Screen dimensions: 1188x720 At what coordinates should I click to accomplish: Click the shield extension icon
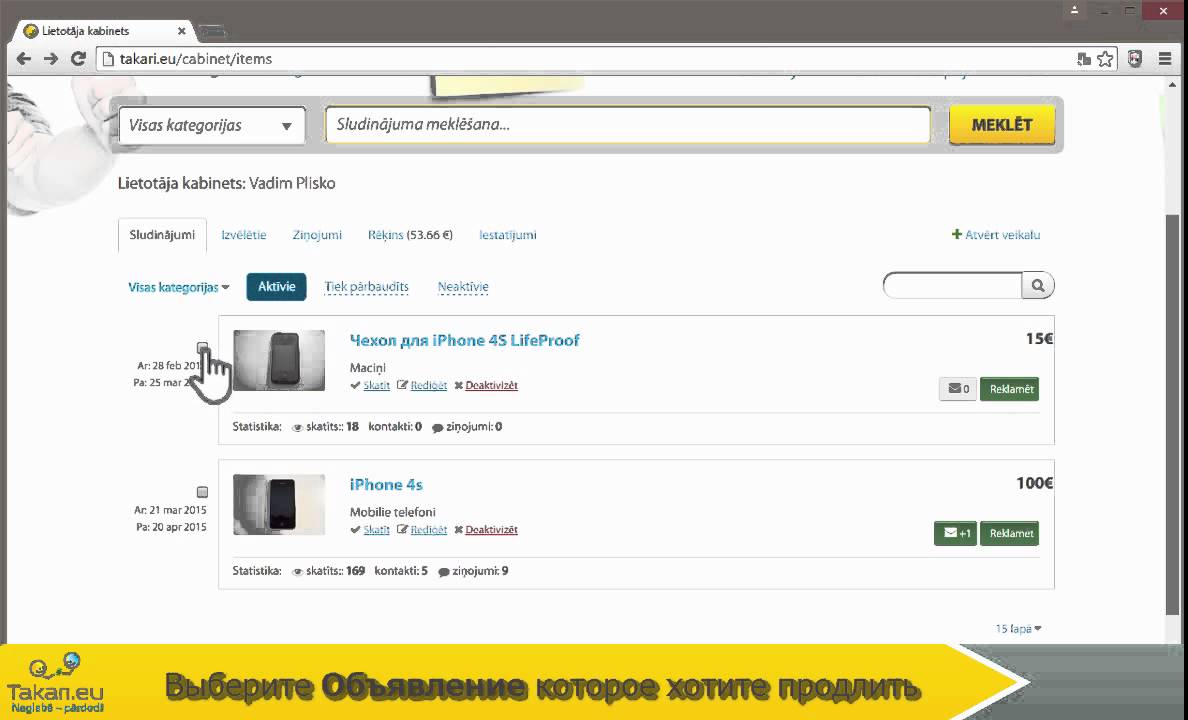1134,59
